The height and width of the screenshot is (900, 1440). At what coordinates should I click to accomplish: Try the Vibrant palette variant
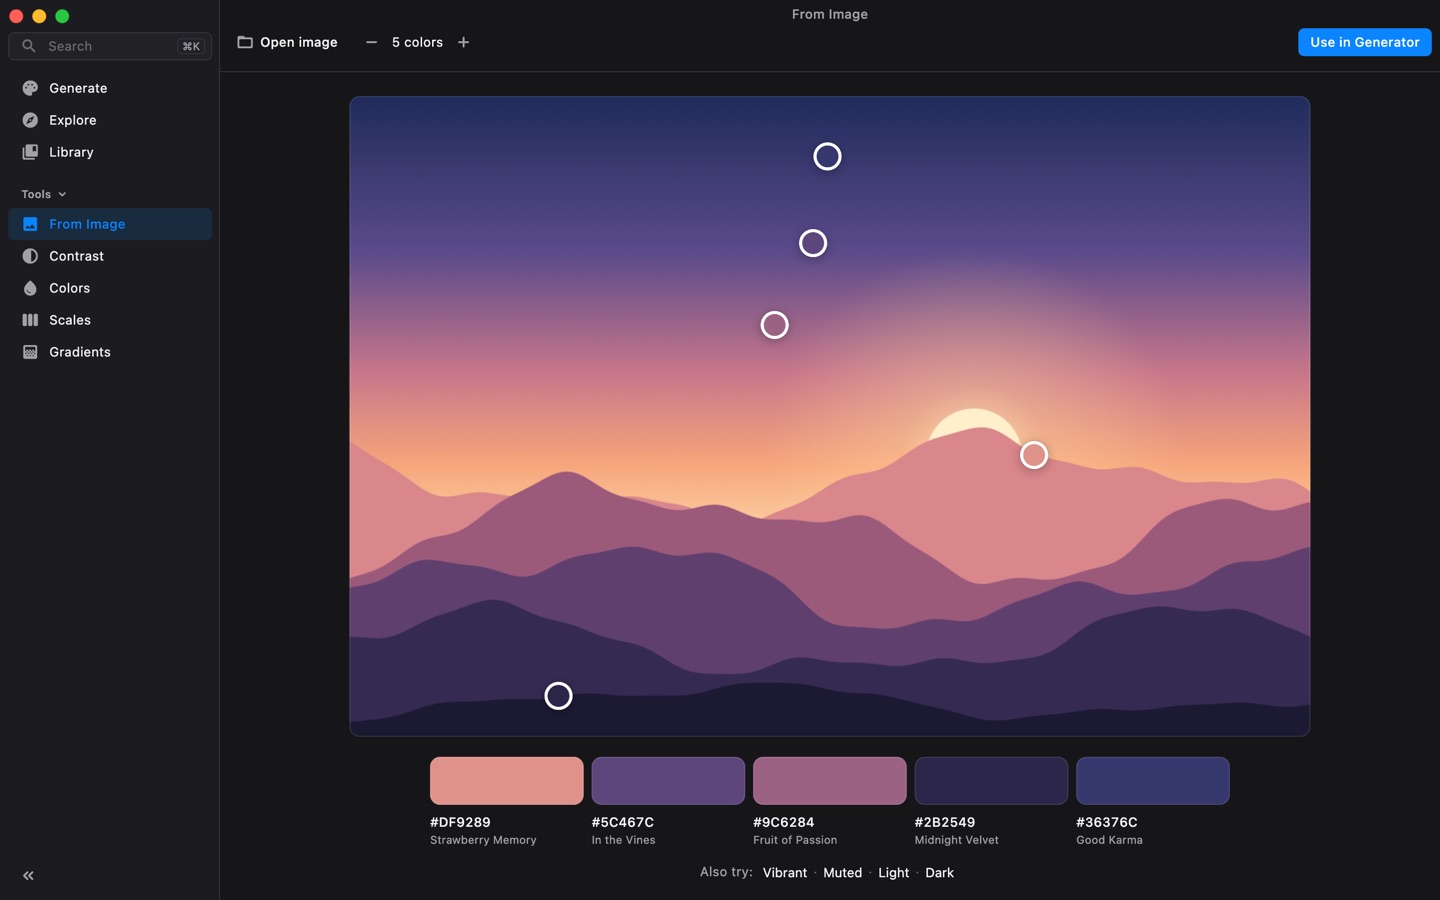[x=785, y=873]
